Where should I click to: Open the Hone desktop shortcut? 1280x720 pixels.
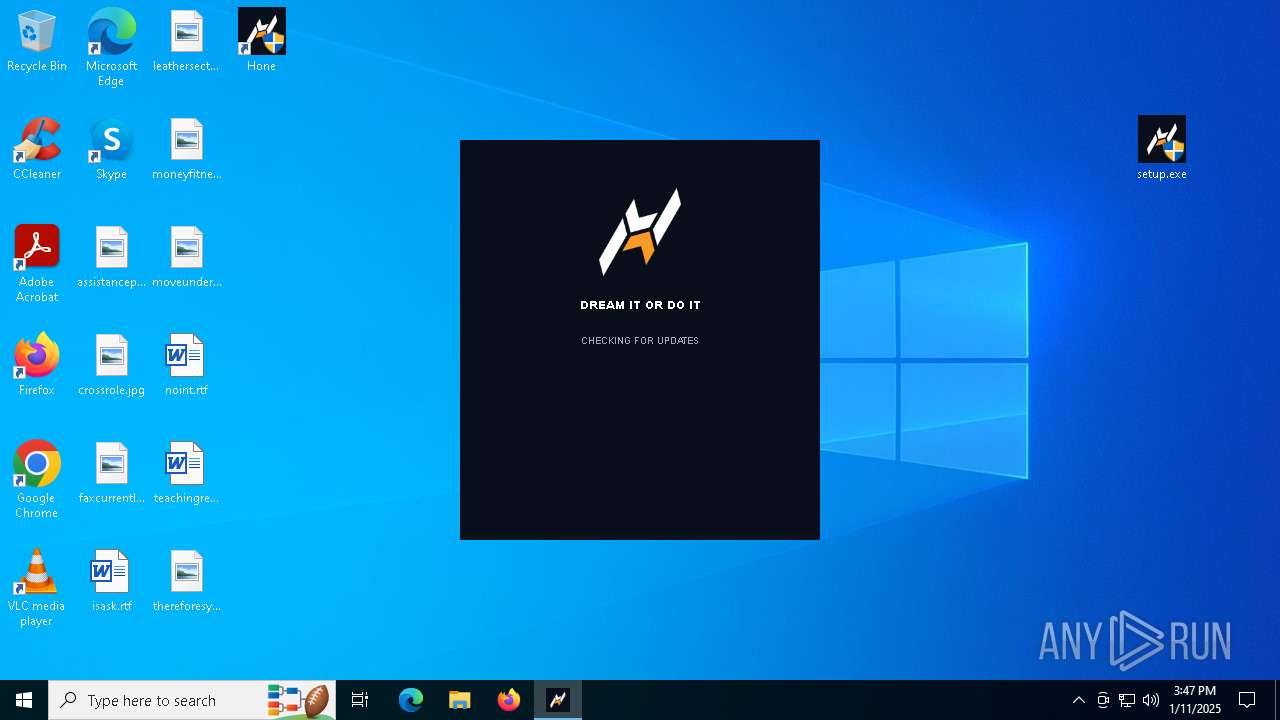(x=261, y=42)
